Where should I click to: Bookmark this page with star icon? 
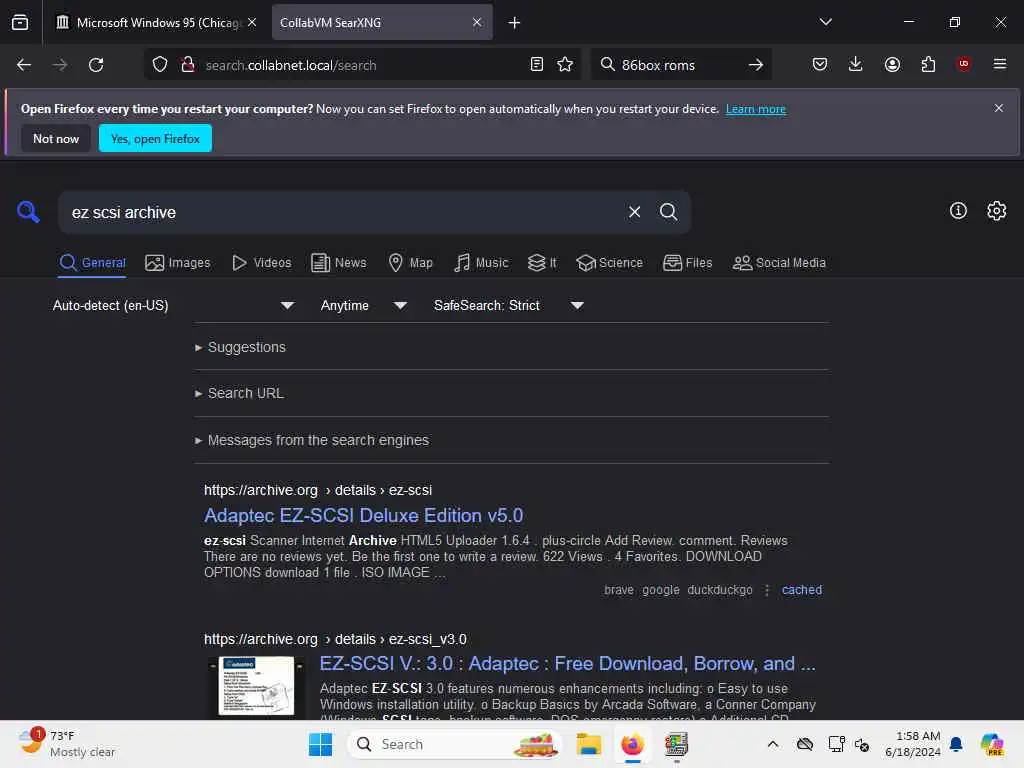click(565, 65)
